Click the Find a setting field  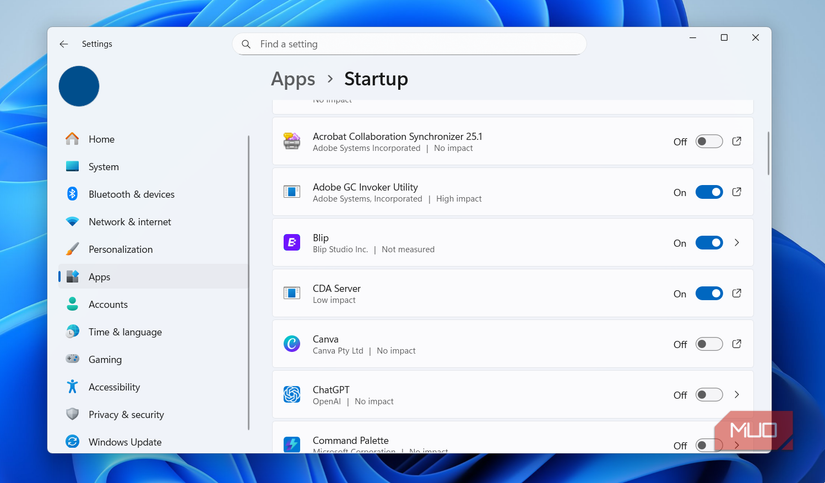pyautogui.click(x=409, y=44)
